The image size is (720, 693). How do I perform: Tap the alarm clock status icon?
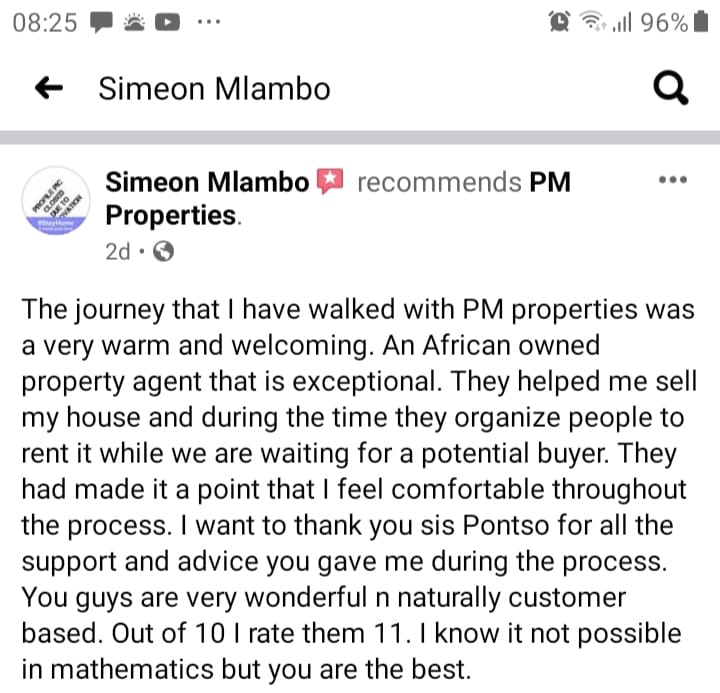tap(558, 23)
